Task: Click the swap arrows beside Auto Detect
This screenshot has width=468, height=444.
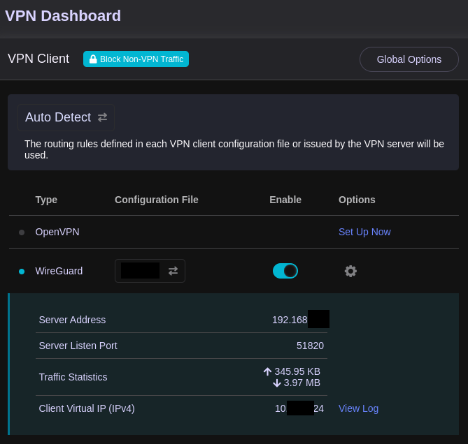Action: pos(102,117)
